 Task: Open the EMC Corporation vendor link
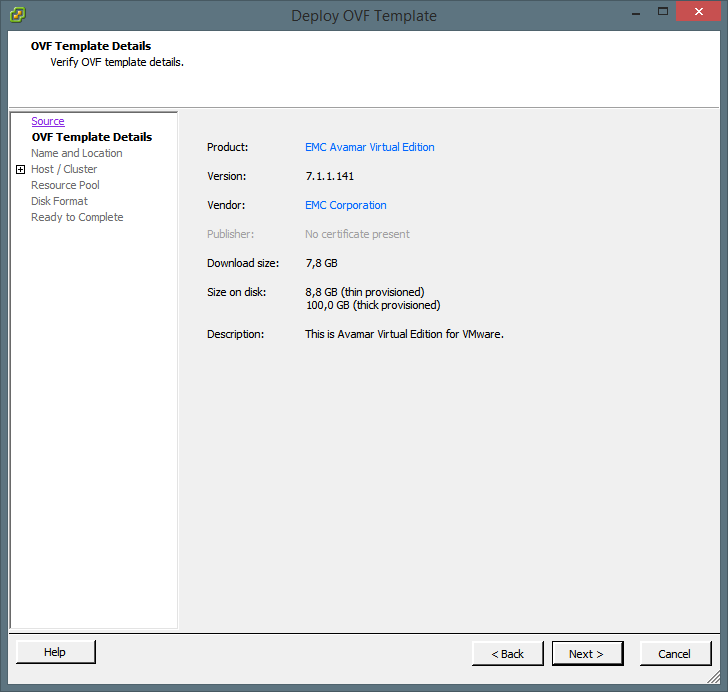click(x=345, y=205)
